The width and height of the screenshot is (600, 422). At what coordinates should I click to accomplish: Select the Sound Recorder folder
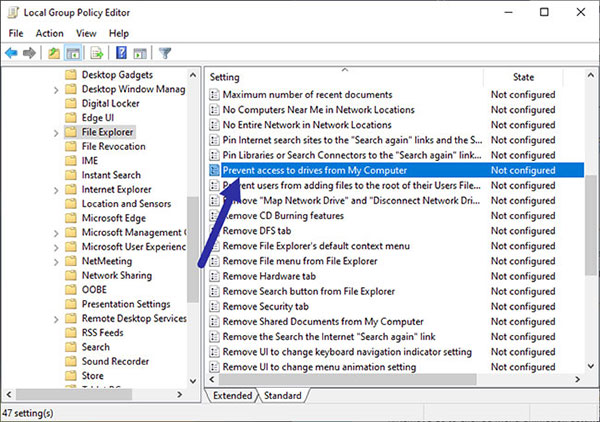point(115,362)
